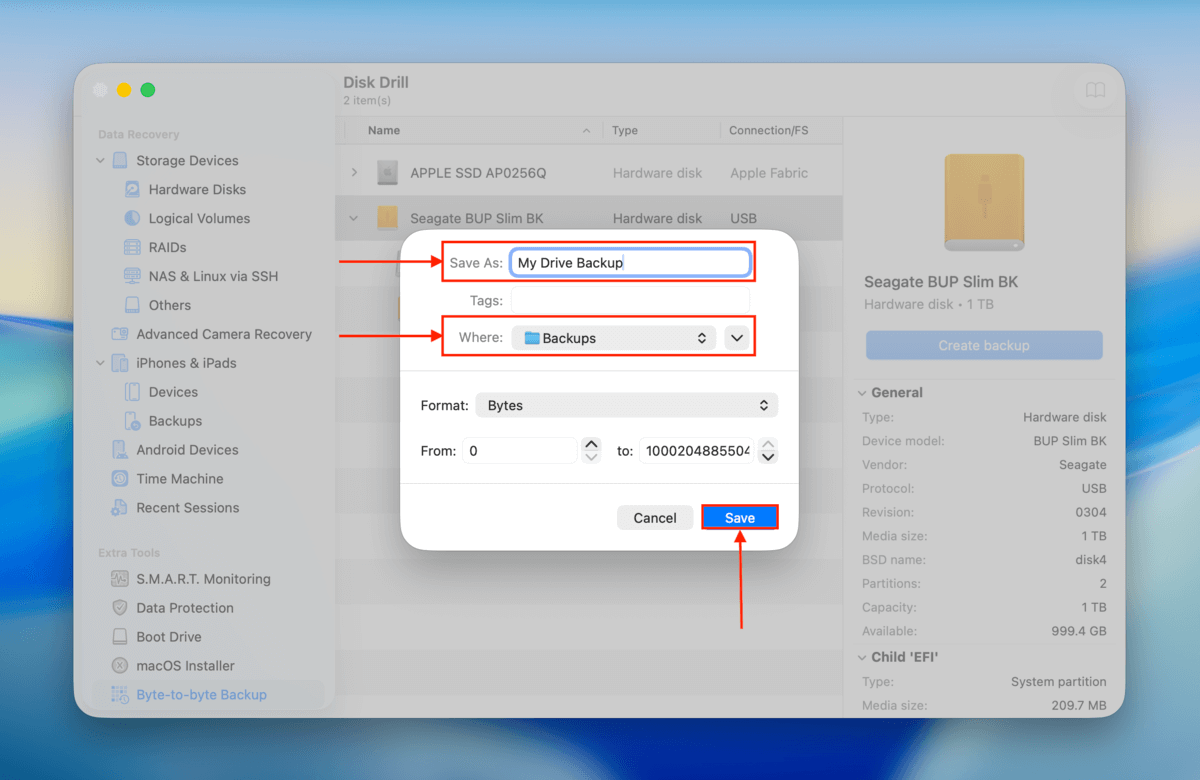
Task: Click the Save button
Action: (739, 517)
